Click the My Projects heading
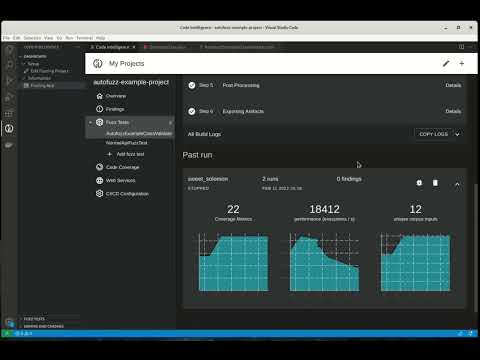This screenshot has width=480, height=360. pyautogui.click(x=126, y=63)
